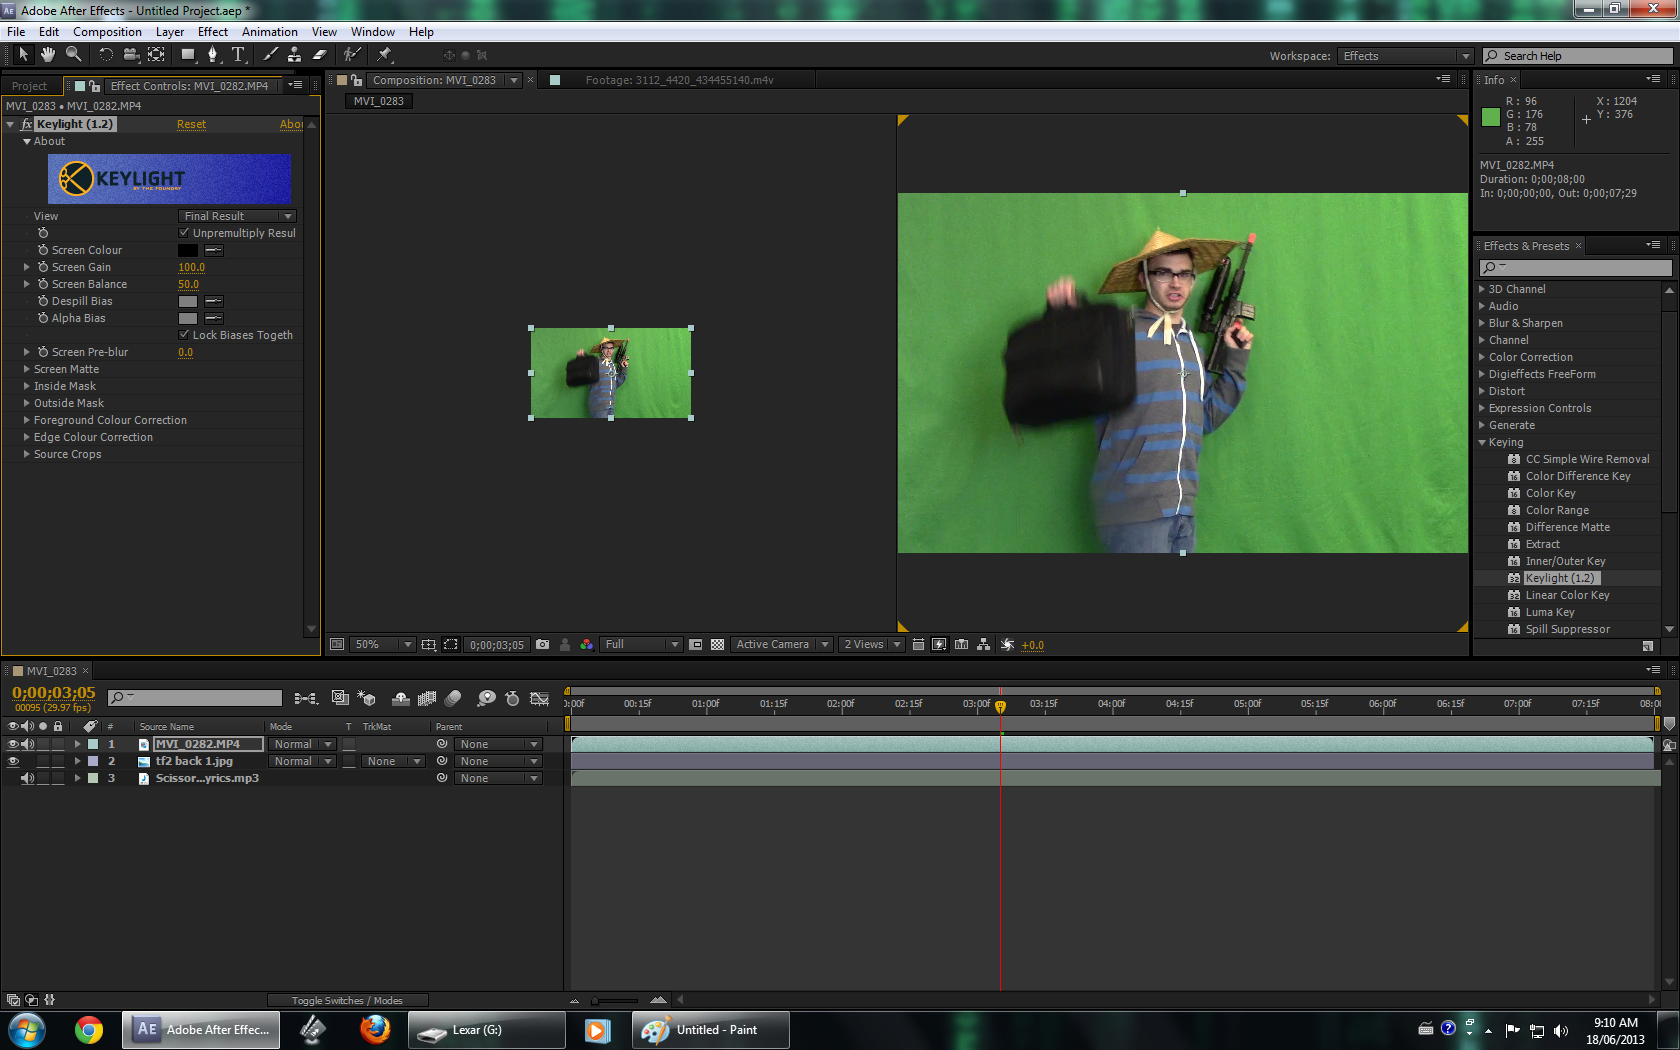Click the Screen Gain value 100.0
This screenshot has width=1680, height=1050.
coord(191,267)
